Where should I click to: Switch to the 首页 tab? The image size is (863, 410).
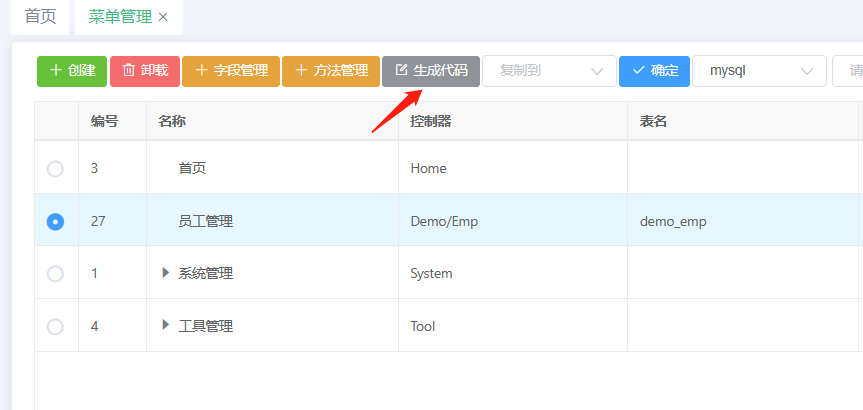click(x=40, y=17)
